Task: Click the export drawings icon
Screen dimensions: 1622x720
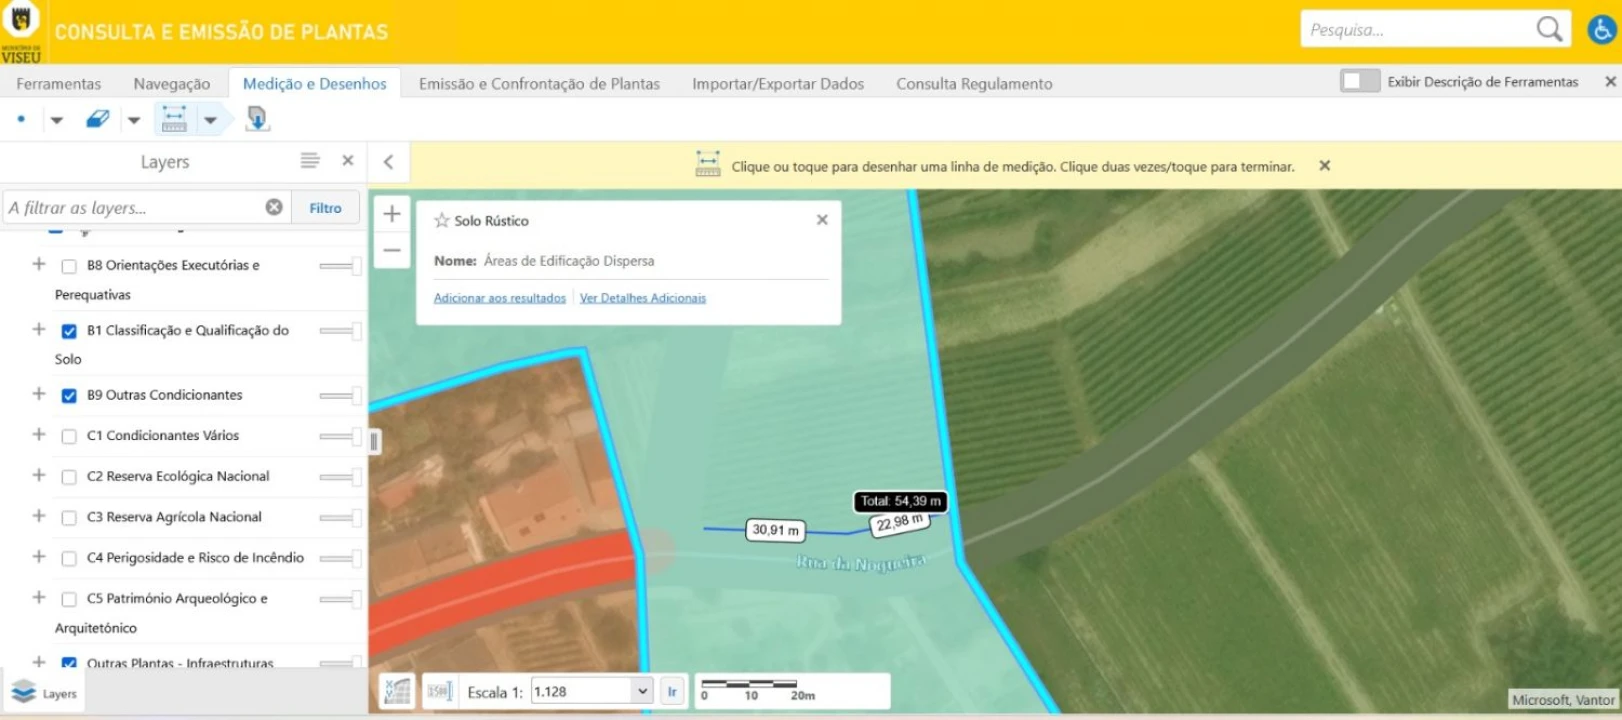Action: point(257,119)
